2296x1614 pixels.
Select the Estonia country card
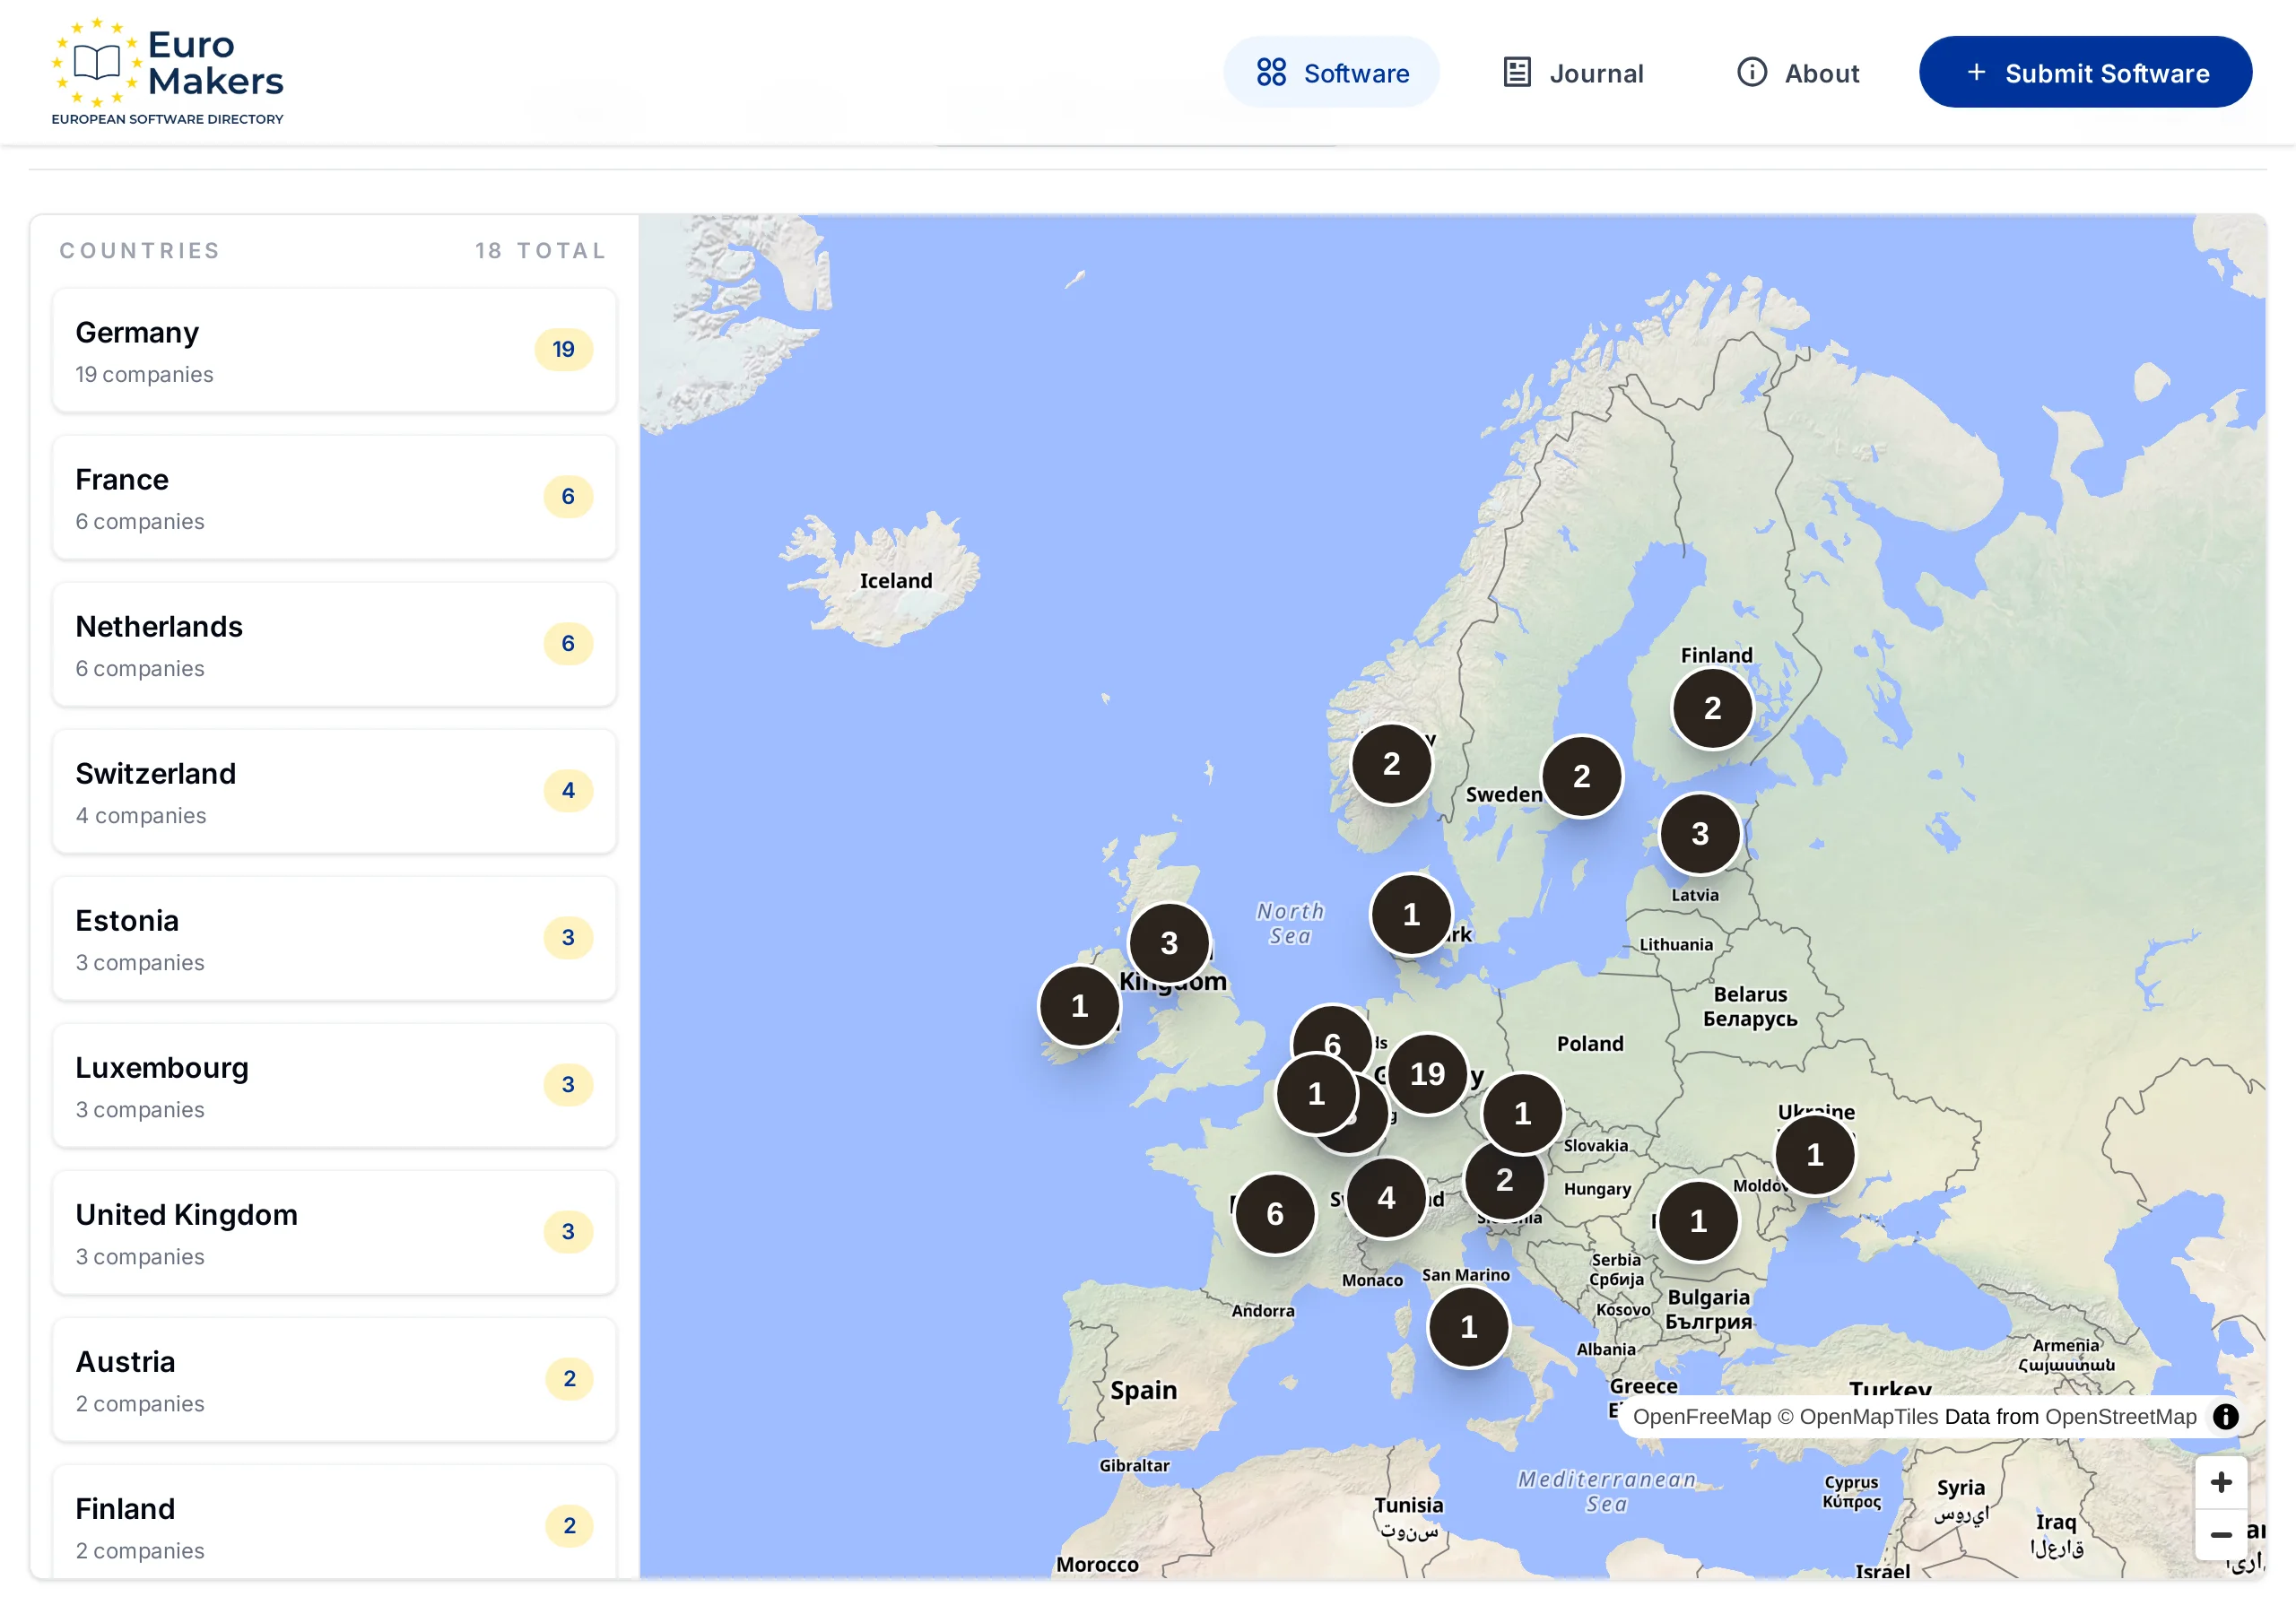click(x=334, y=939)
